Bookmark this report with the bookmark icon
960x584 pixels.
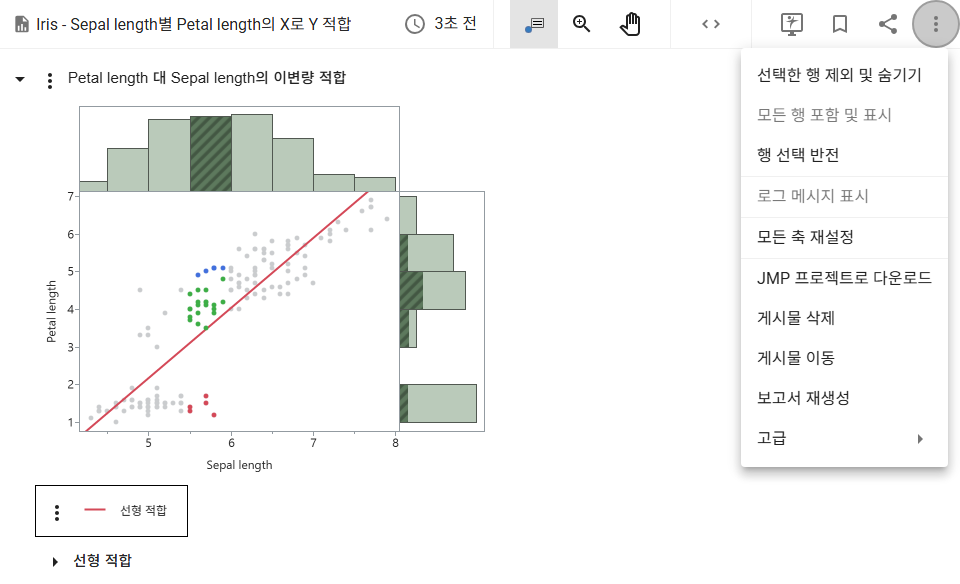coord(840,24)
